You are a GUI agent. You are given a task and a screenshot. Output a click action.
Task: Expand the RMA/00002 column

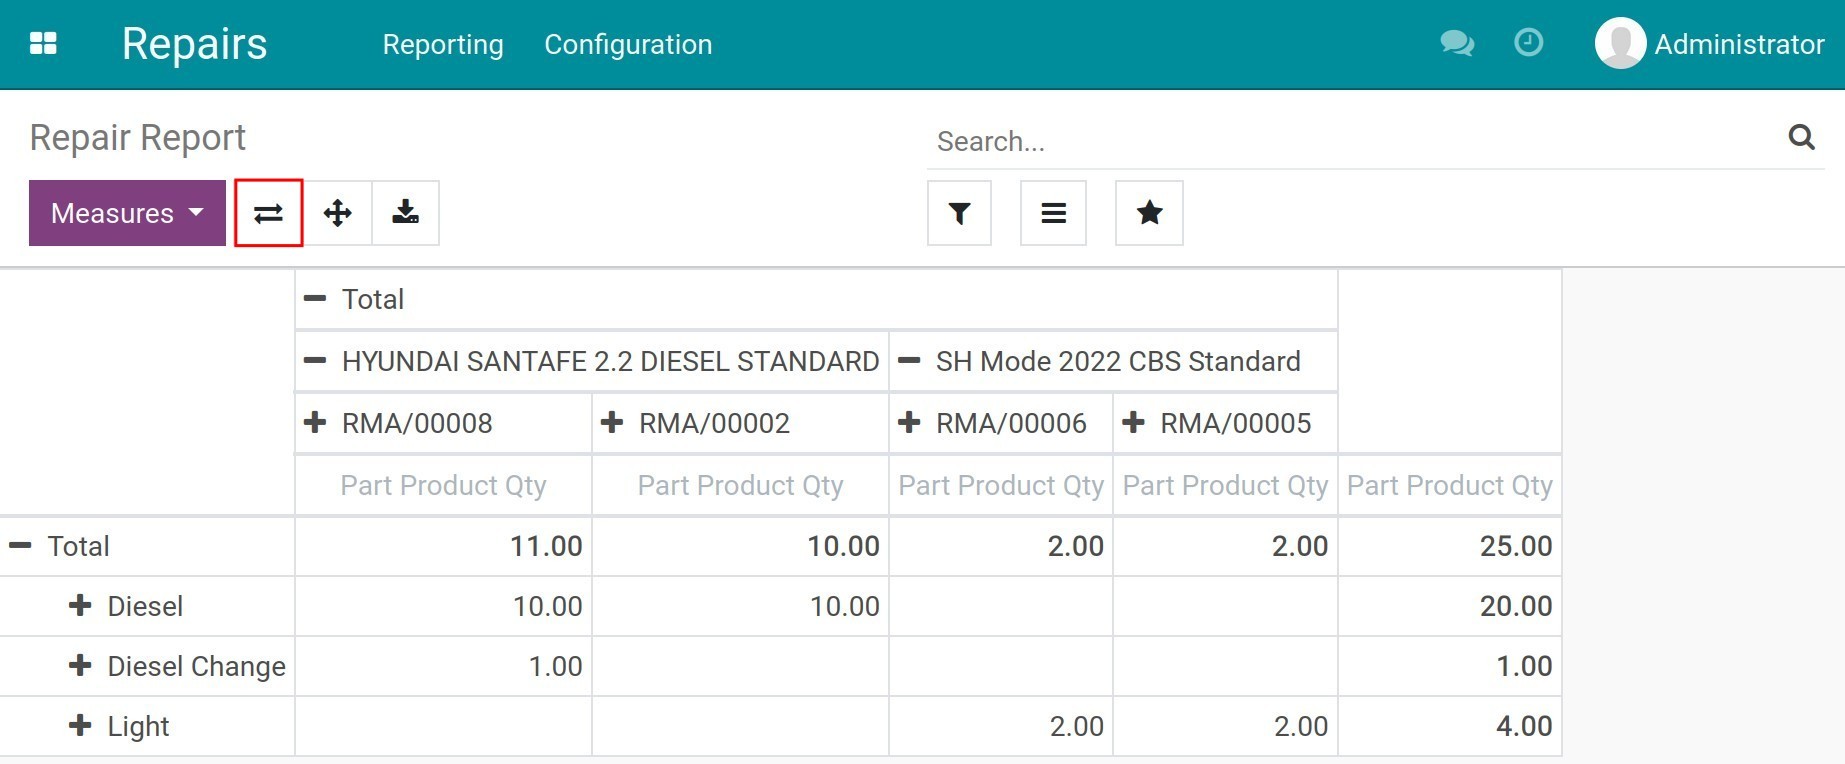612,422
